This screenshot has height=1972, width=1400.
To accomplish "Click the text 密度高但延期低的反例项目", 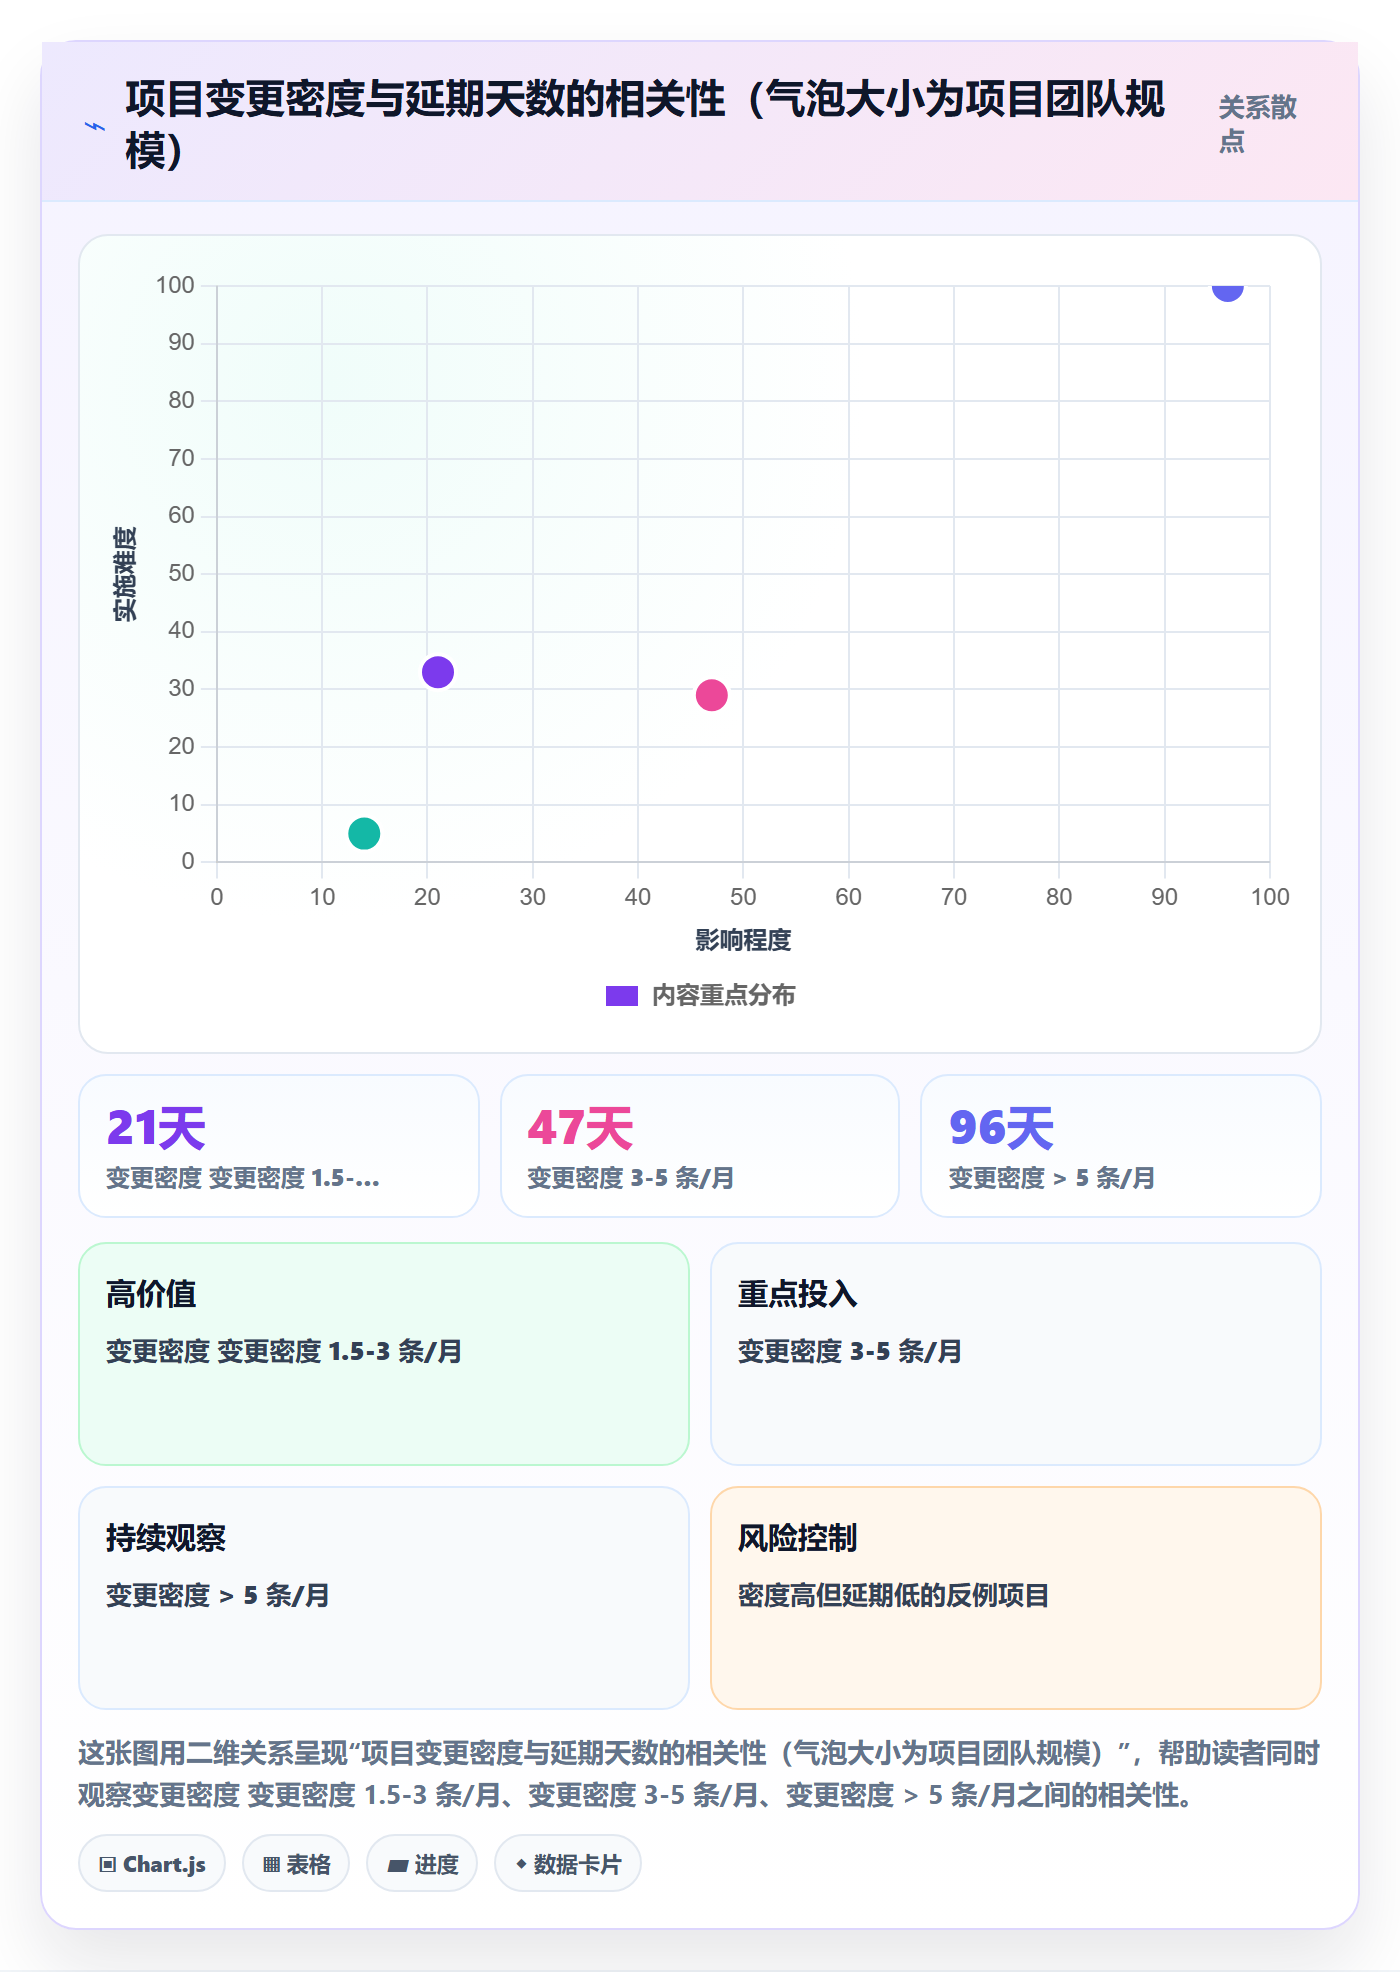I will (893, 1595).
